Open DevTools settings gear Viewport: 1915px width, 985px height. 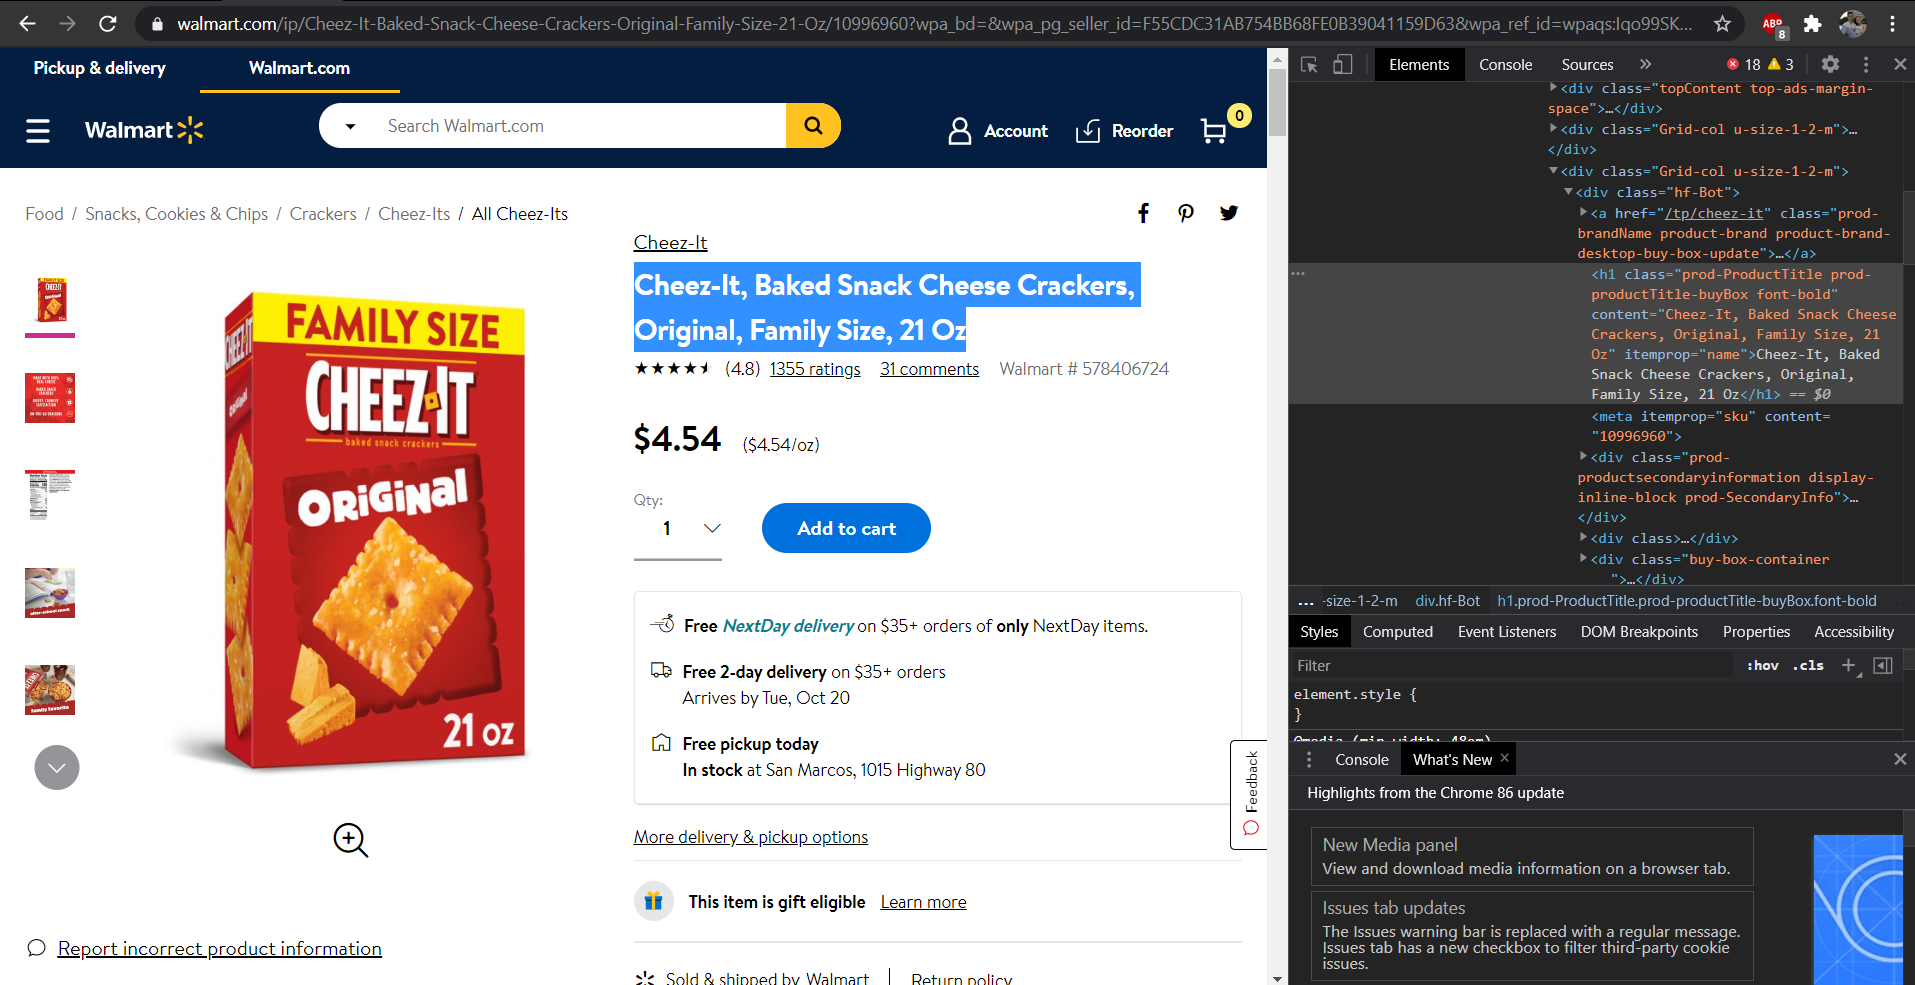click(x=1830, y=64)
